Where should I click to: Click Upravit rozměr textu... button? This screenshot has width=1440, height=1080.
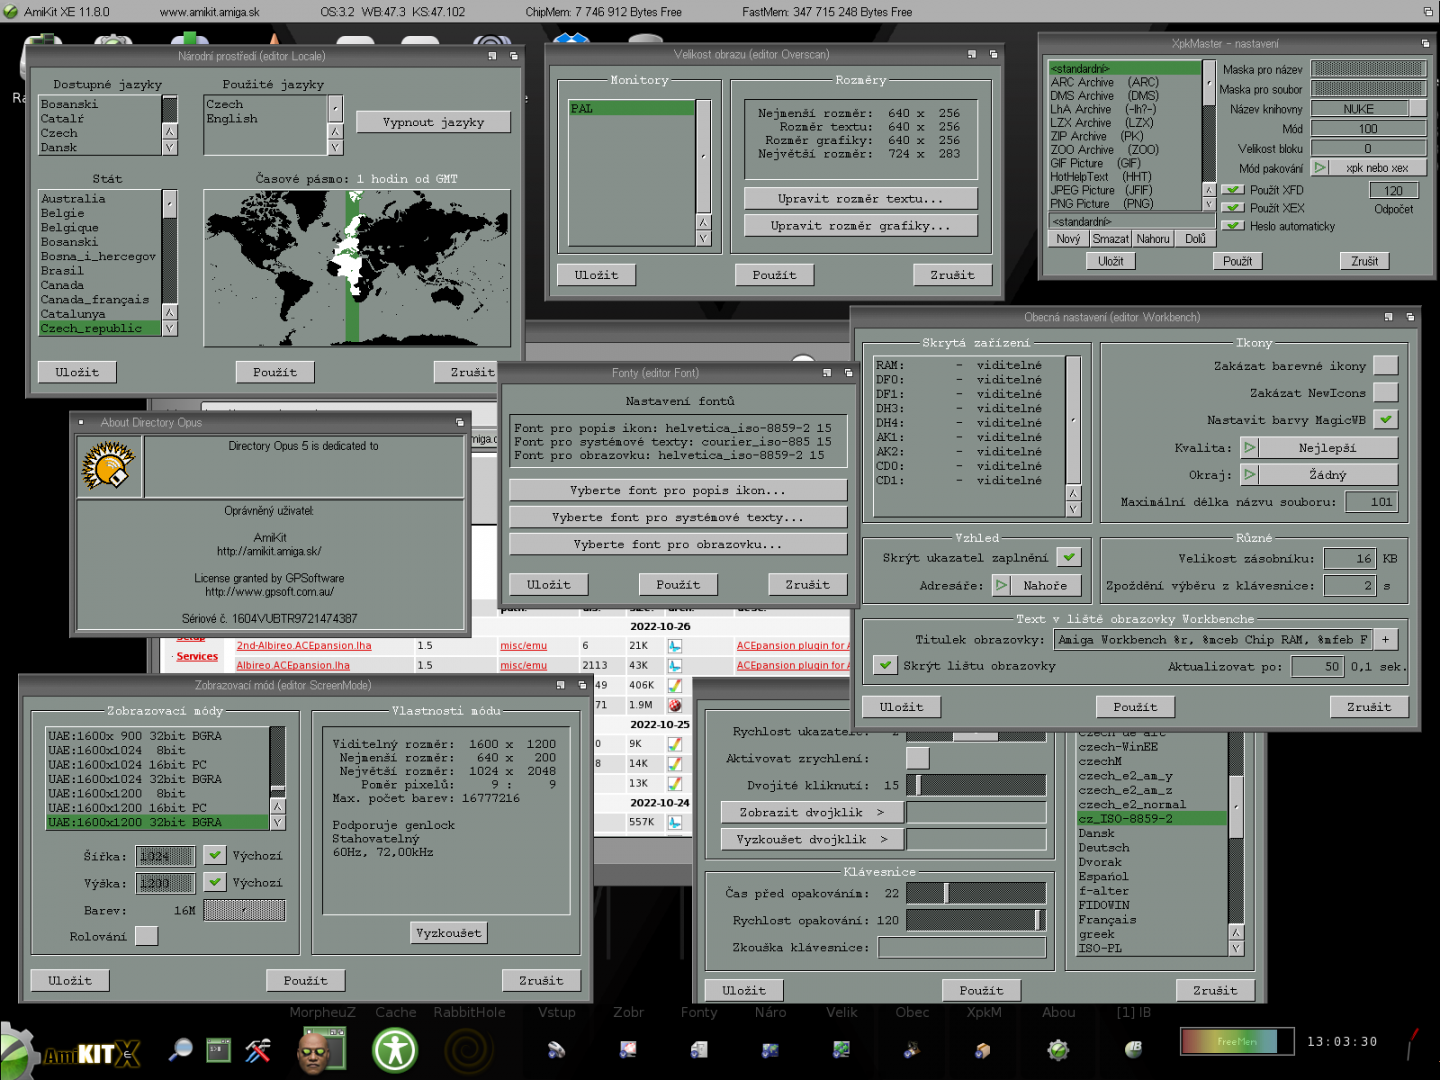860,198
